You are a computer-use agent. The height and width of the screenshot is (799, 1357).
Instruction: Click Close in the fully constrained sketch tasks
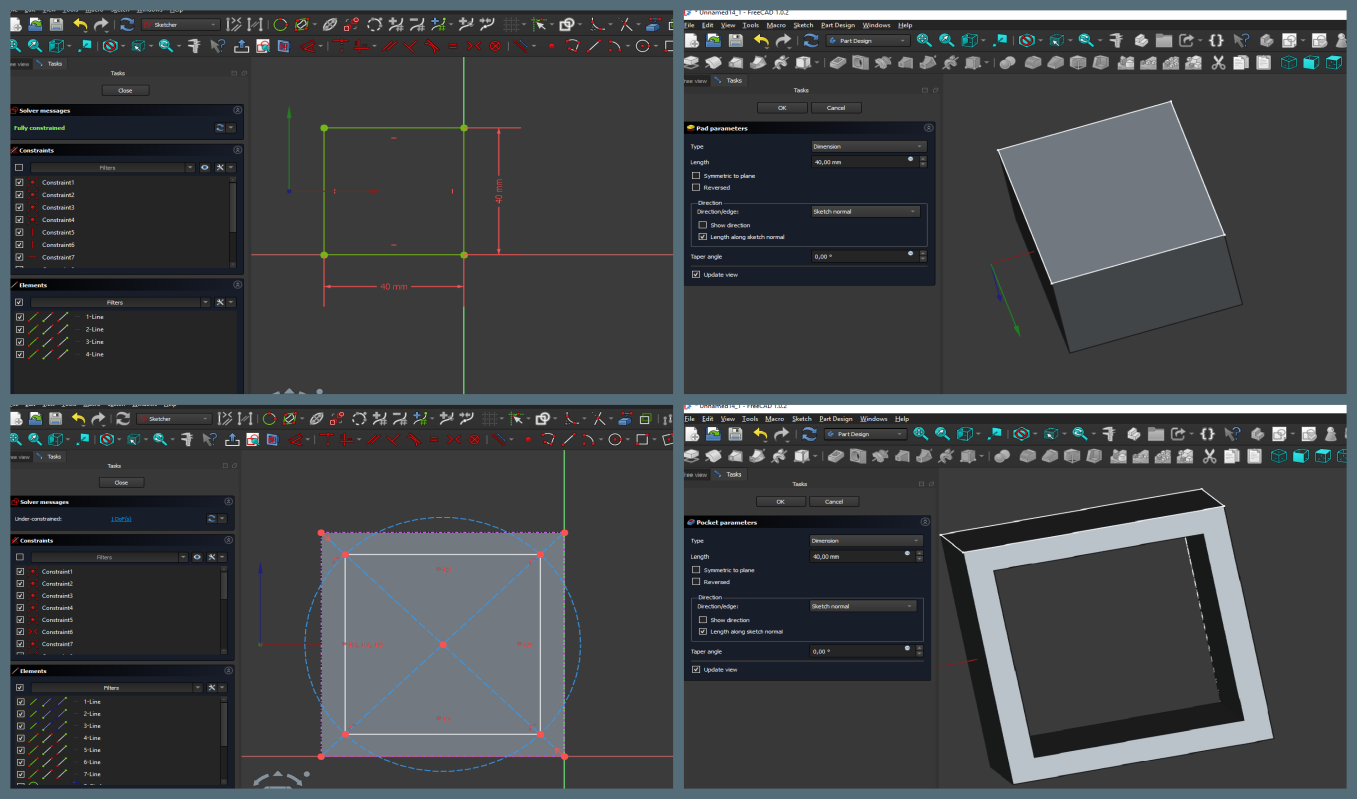125,90
